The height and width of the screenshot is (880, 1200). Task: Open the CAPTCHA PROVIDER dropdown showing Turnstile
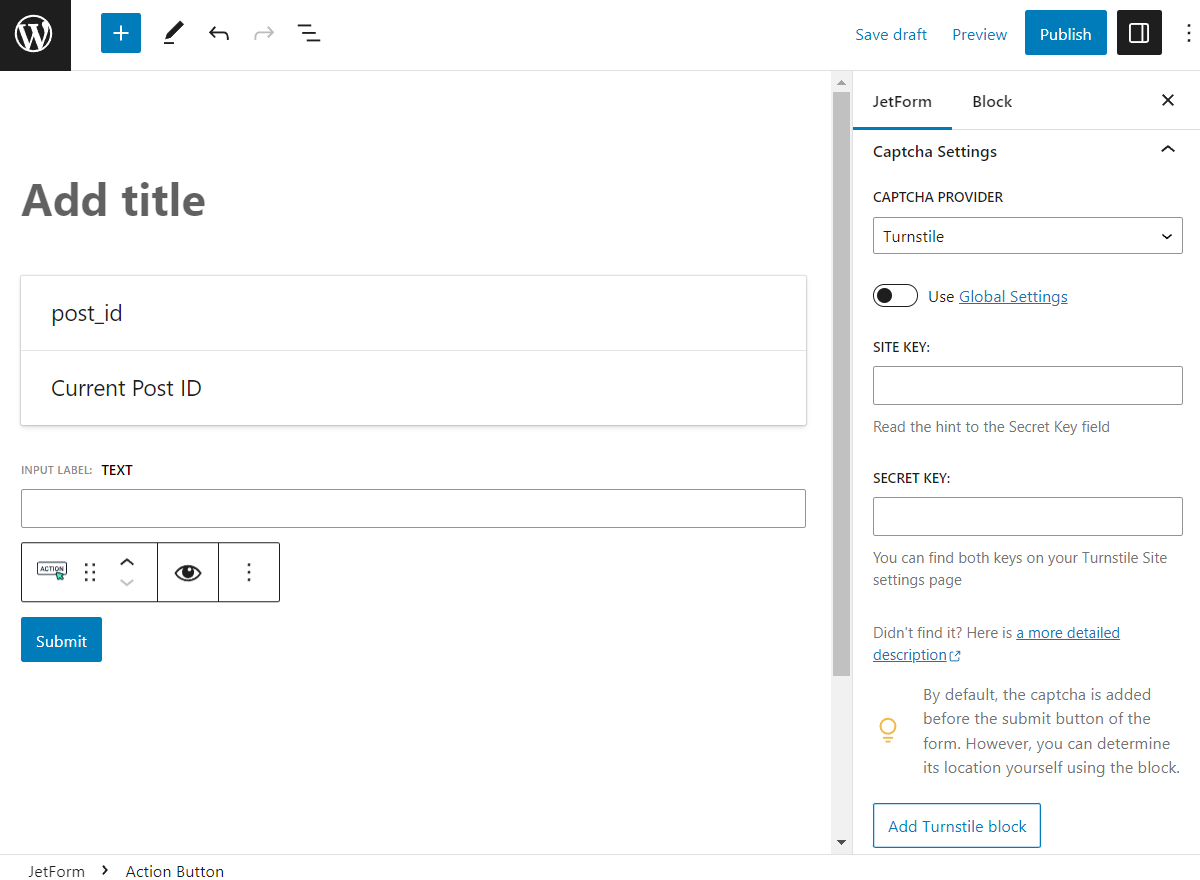[x=1027, y=236]
